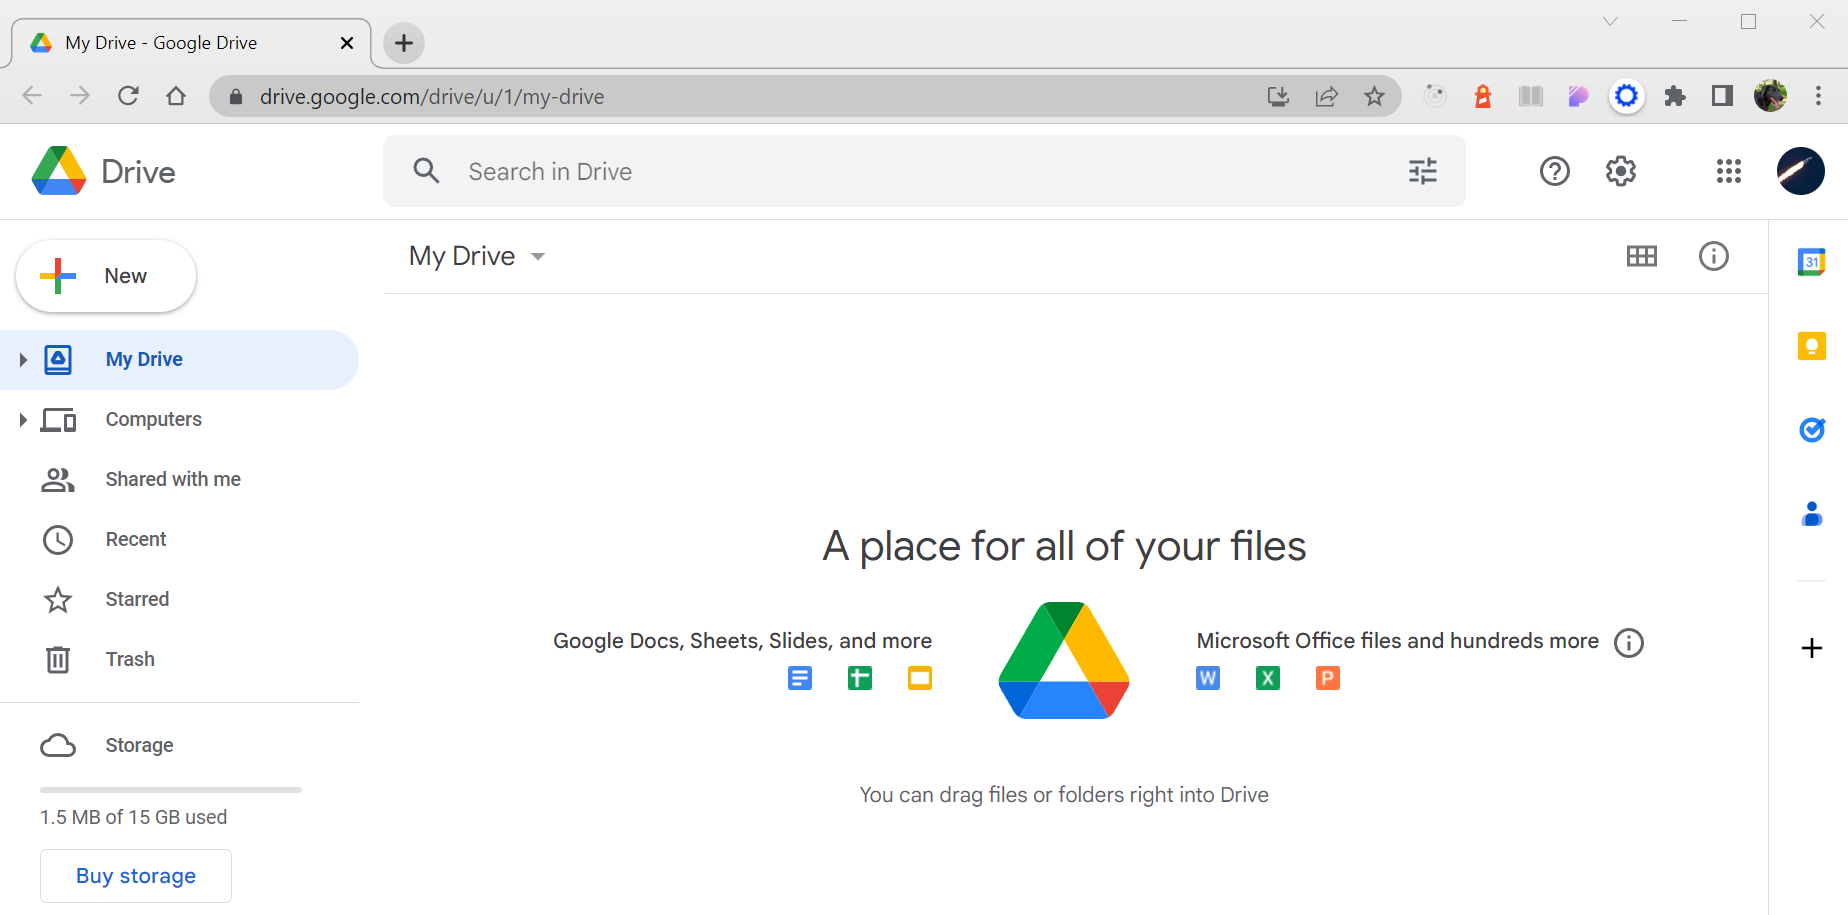This screenshot has width=1848, height=915.
Task: Click the Microsoft PowerPoint icon
Action: (1327, 678)
